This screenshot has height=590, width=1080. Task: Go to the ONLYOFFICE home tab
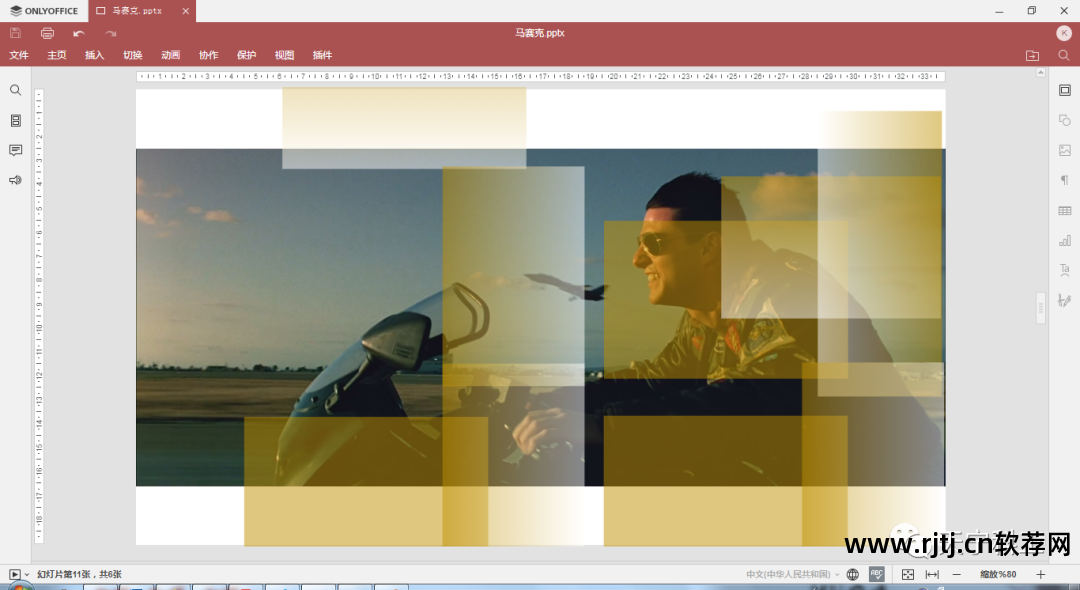coord(44,11)
